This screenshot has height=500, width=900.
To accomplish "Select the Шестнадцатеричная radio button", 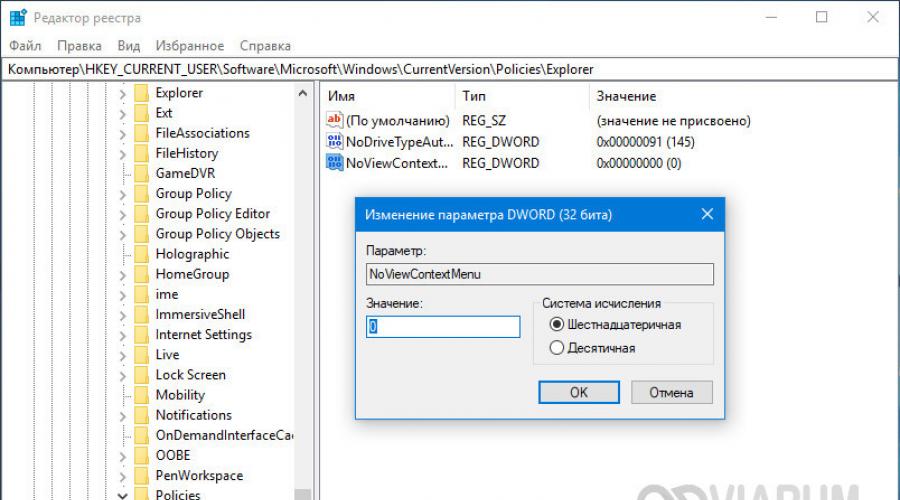I will (x=557, y=325).
